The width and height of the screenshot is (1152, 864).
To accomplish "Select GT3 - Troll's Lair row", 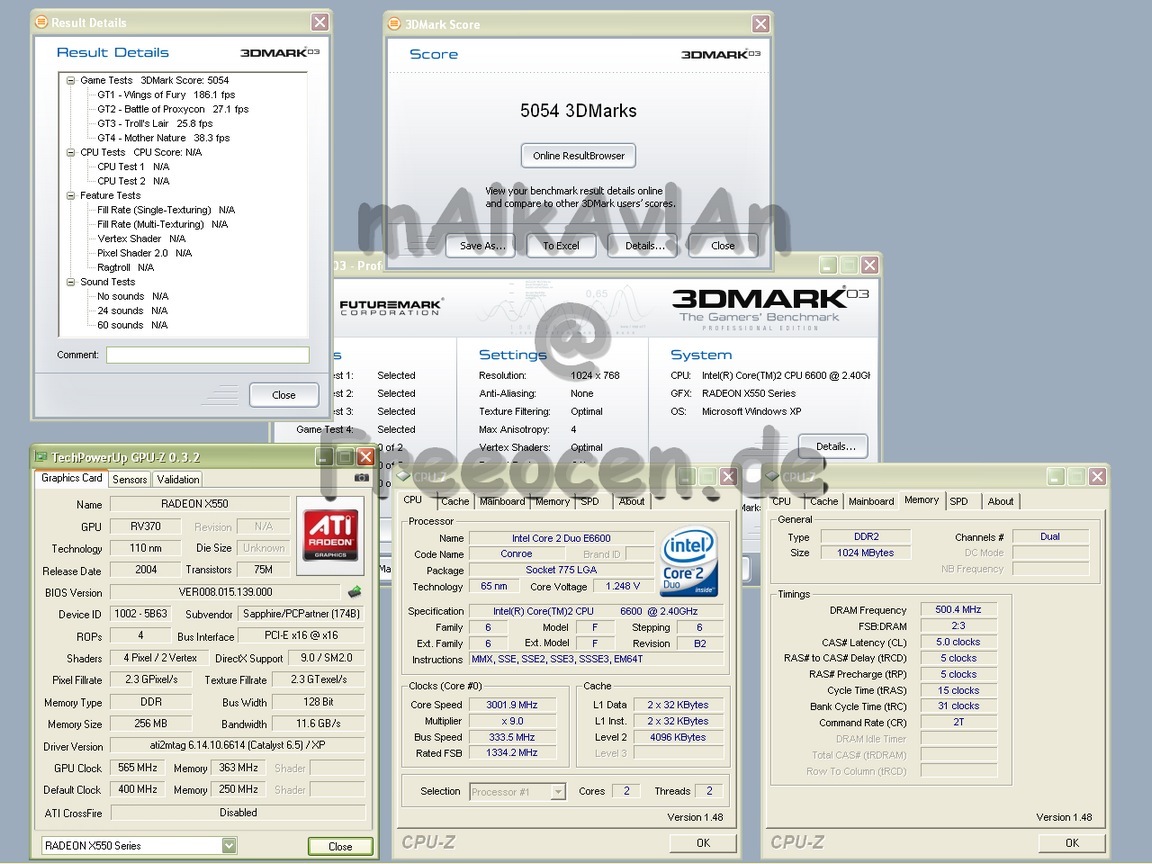I will point(155,123).
